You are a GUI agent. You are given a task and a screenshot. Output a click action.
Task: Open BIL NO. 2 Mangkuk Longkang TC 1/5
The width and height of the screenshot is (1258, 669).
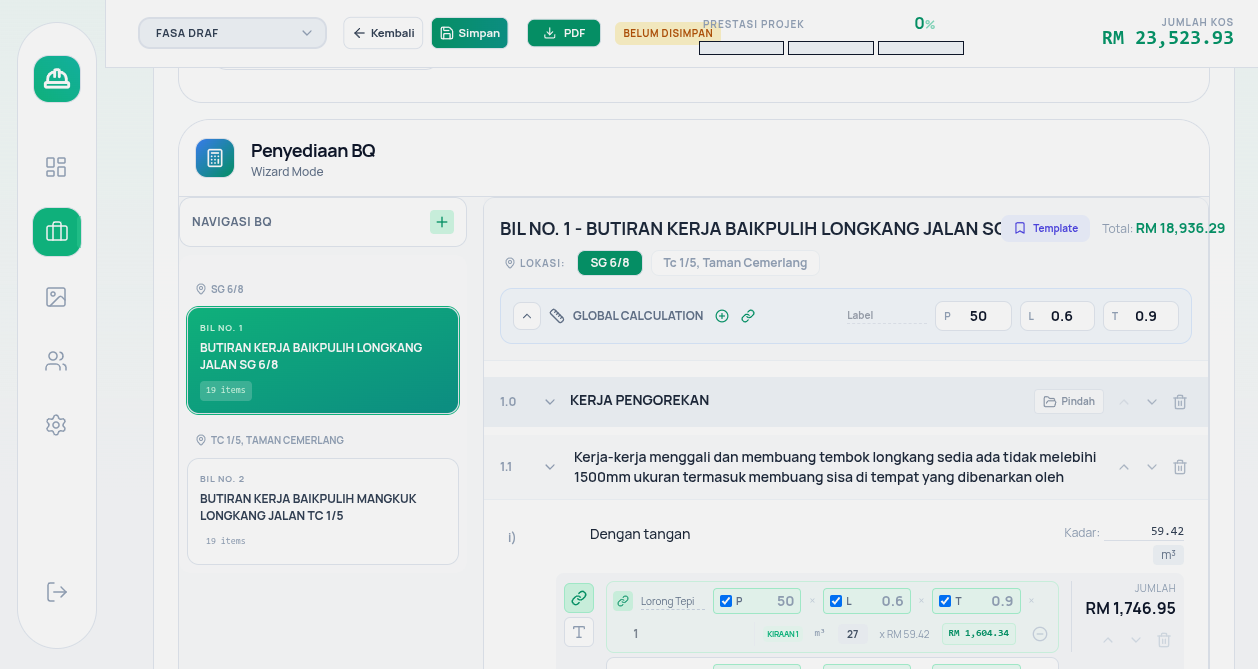pos(323,511)
